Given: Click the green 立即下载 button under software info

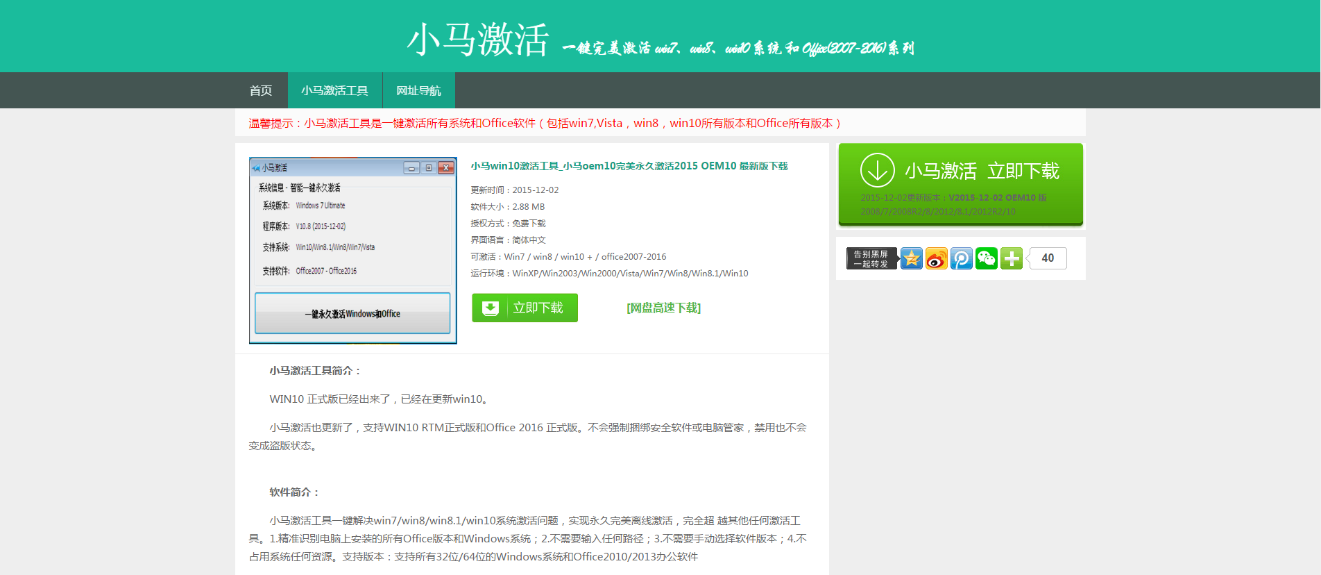Looking at the screenshot, I should (525, 308).
